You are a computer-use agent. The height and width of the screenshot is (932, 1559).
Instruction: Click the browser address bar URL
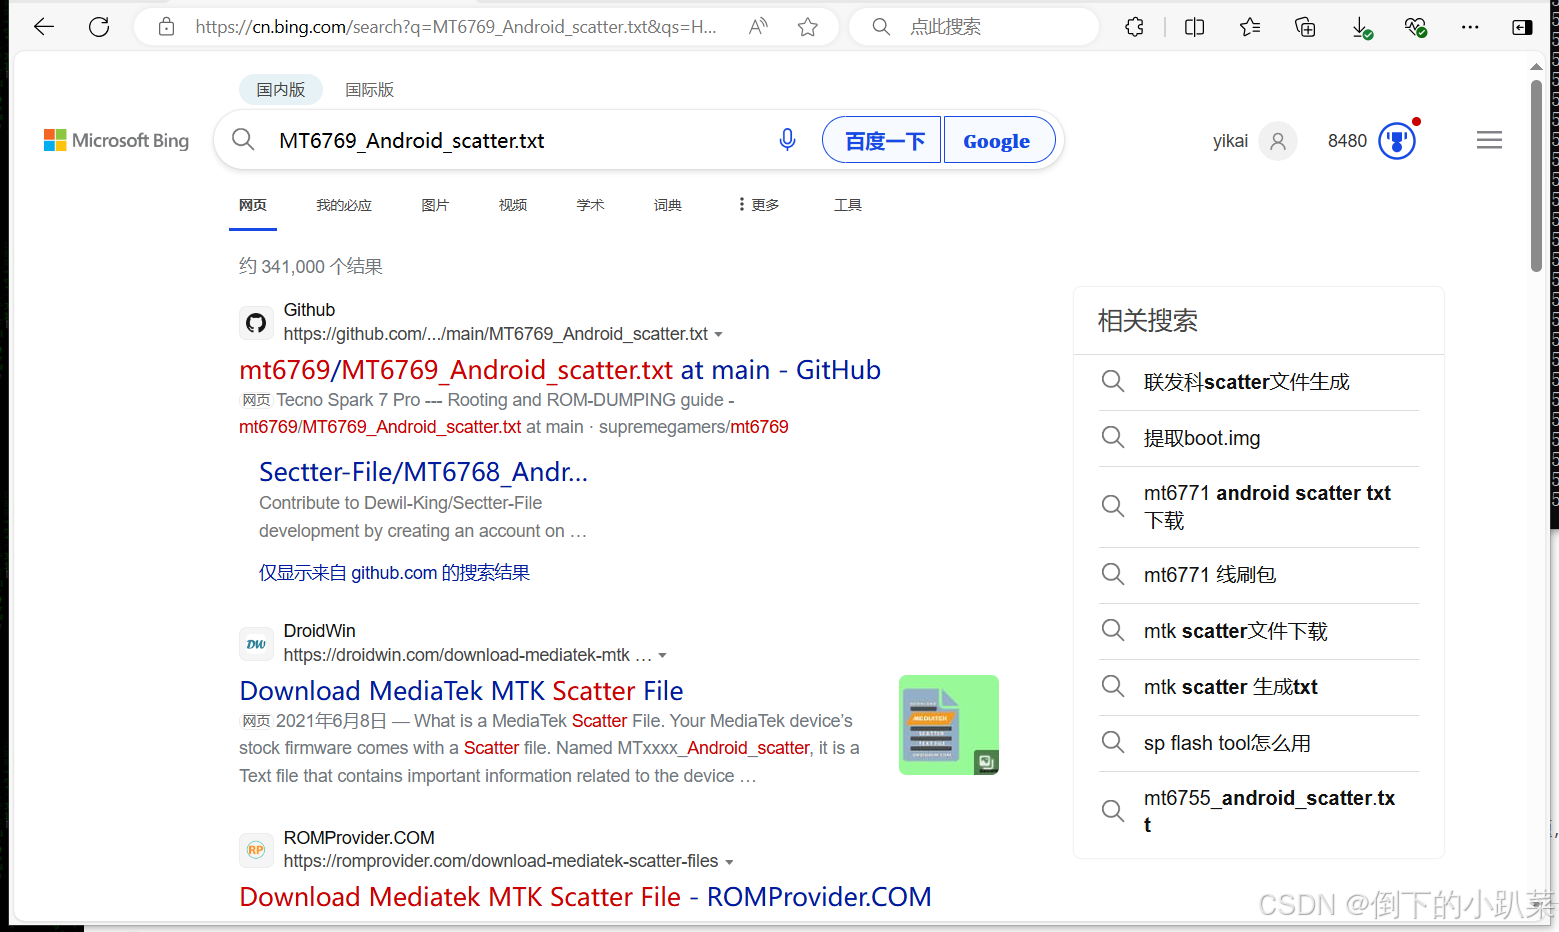coord(456,27)
